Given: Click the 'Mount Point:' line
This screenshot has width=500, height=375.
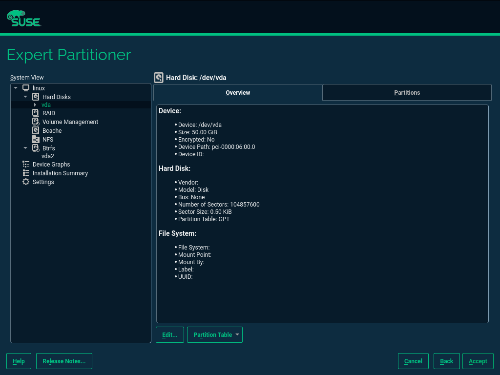Looking at the screenshot, I should (x=195, y=255).
